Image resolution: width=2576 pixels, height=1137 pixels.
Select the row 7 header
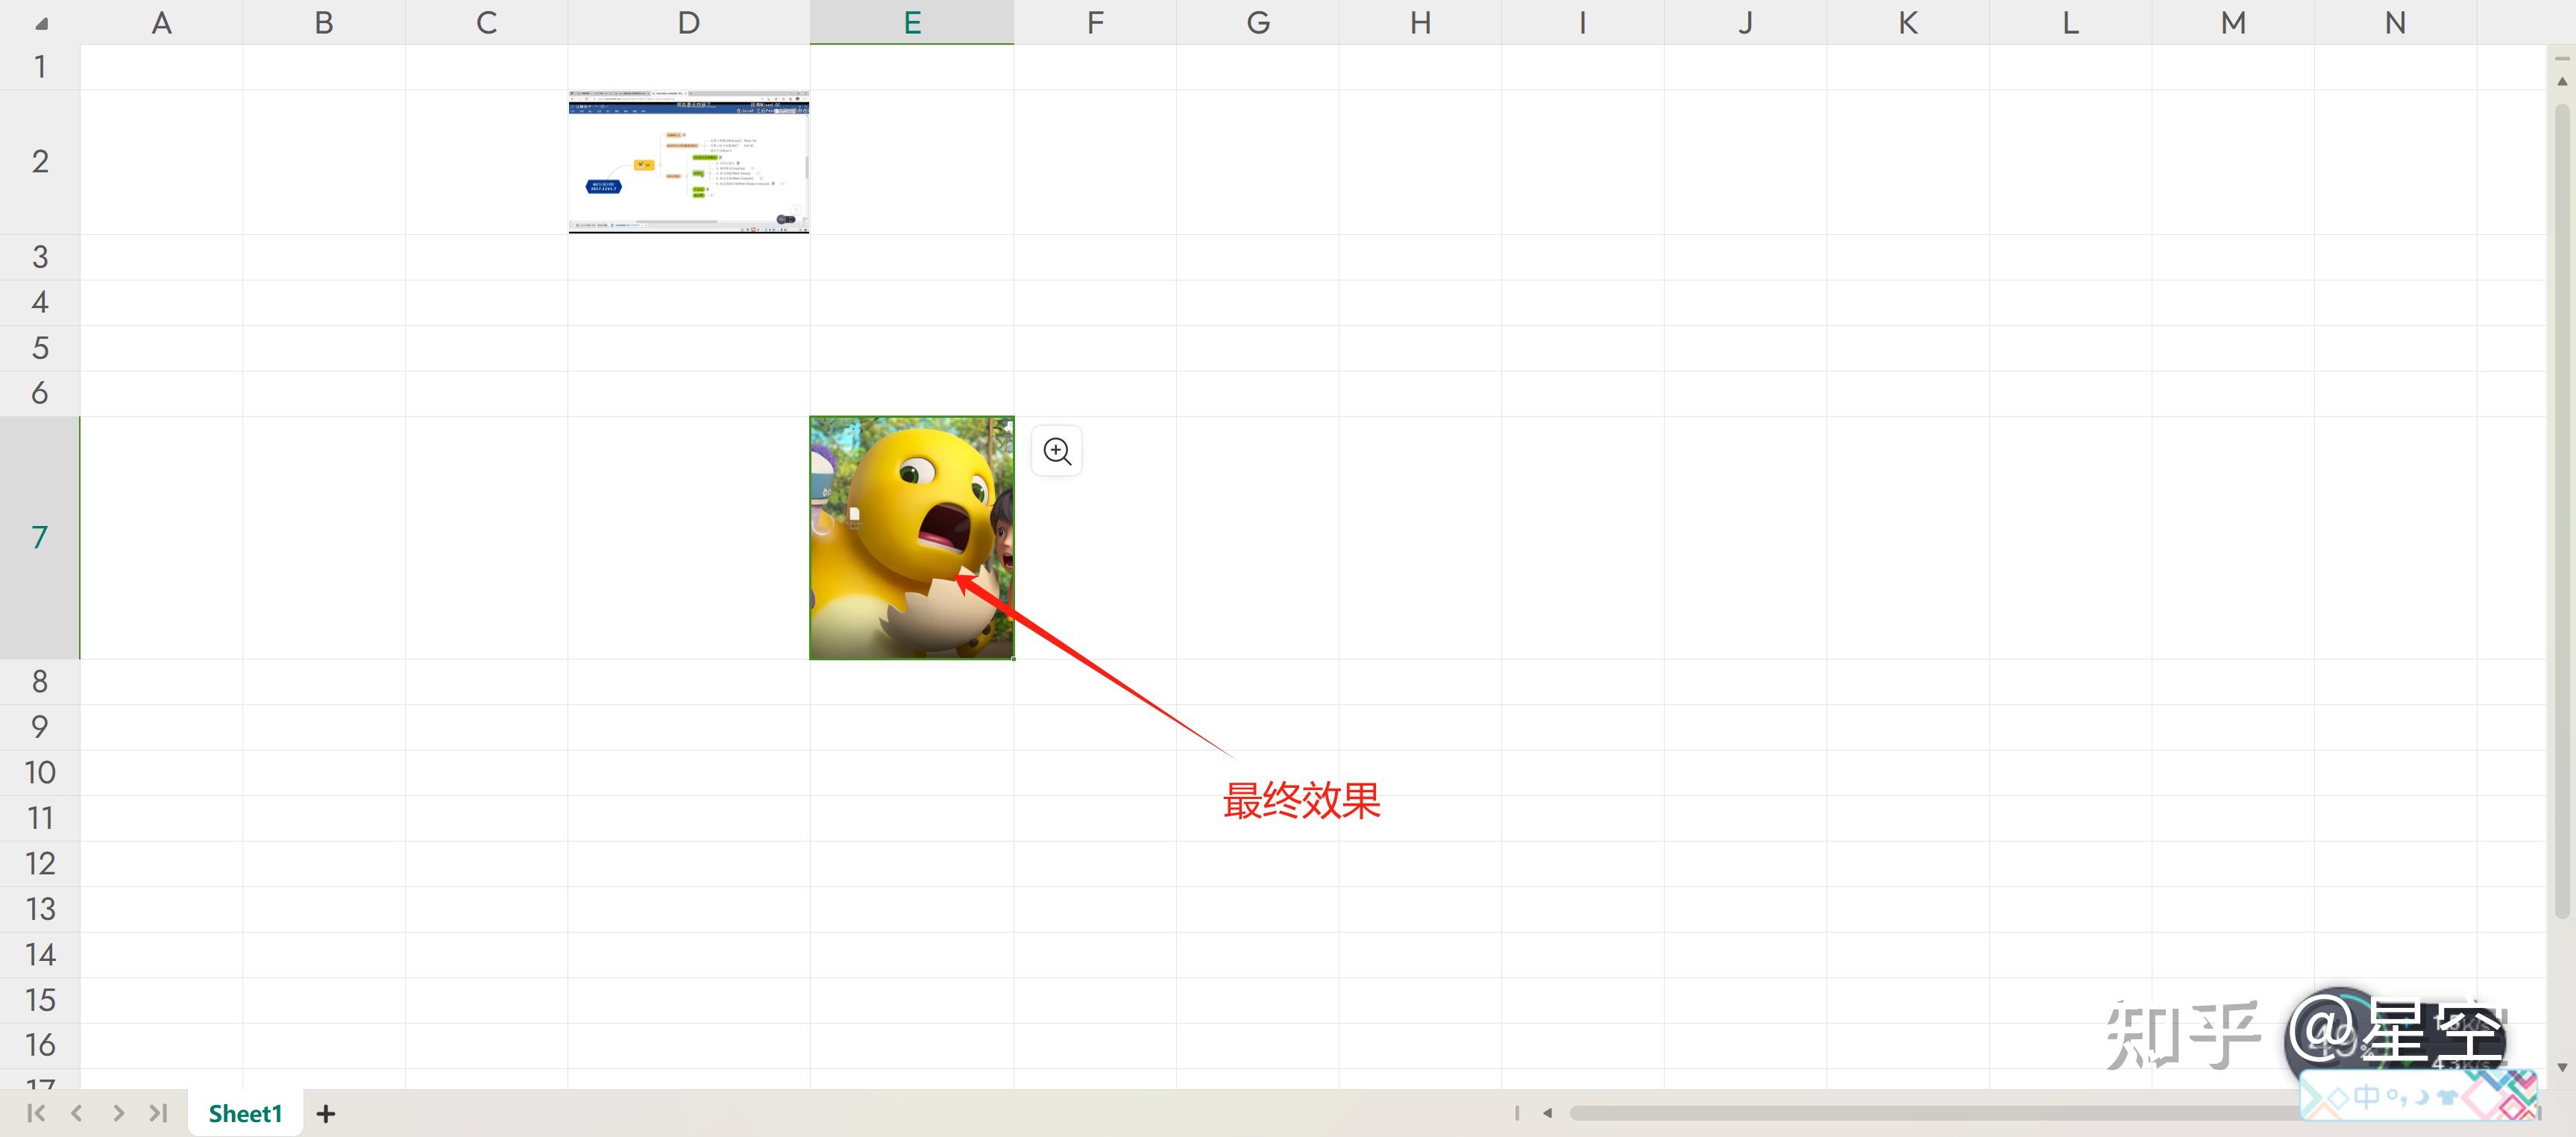pos(40,538)
